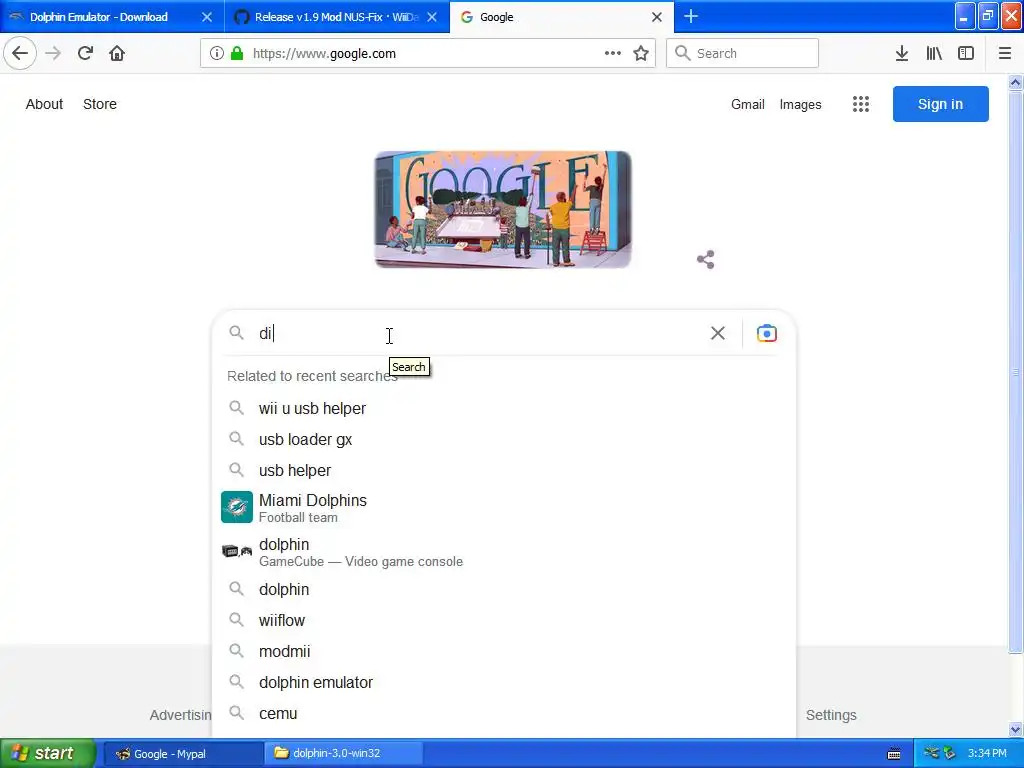The width and height of the screenshot is (1024, 768).
Task: Open Google Images link
Action: tap(801, 104)
